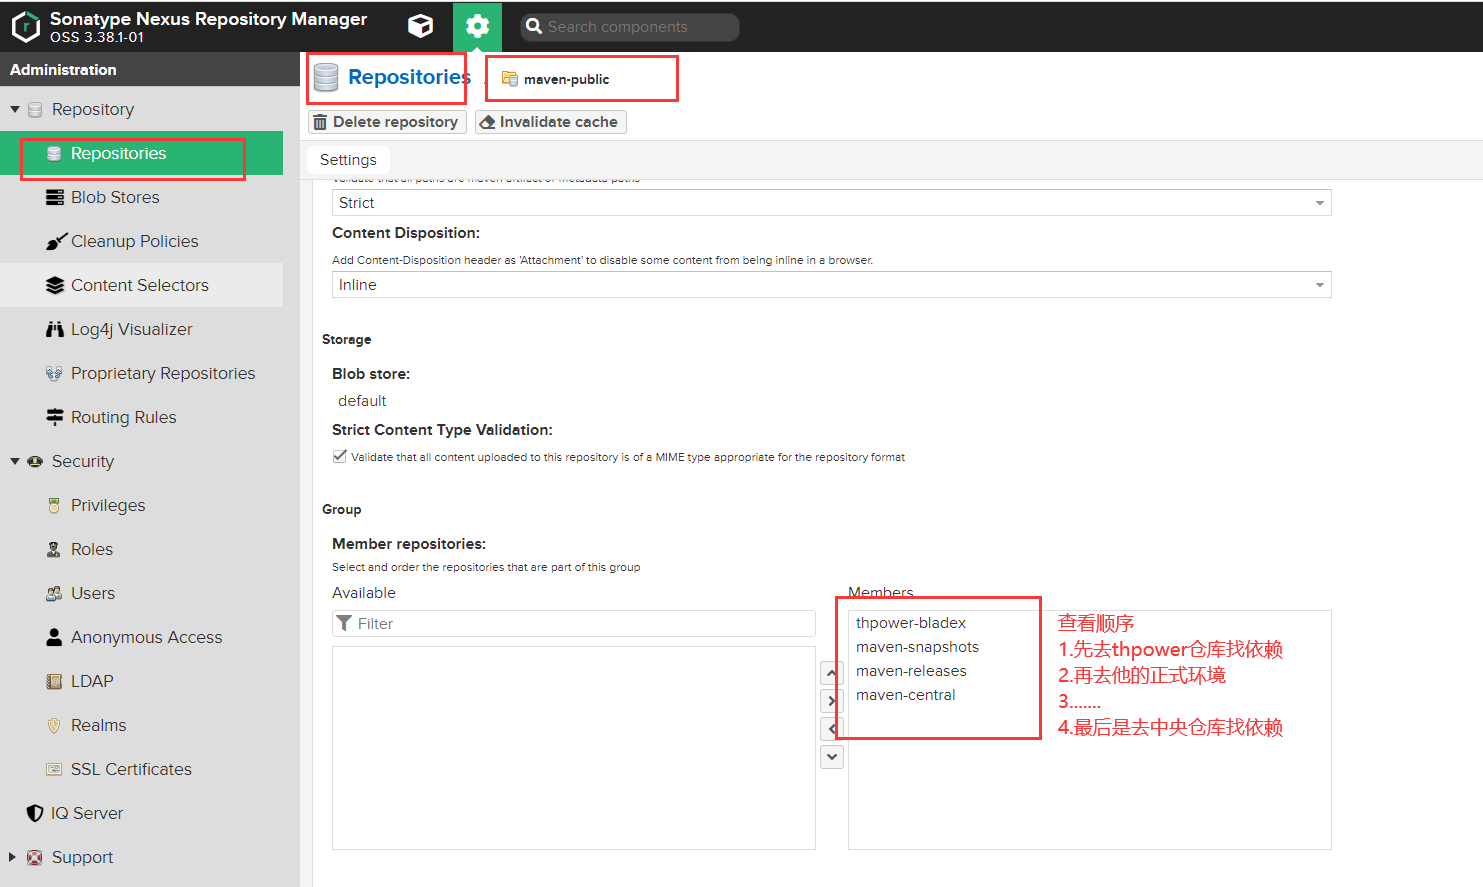The width and height of the screenshot is (1483, 887).
Task: Move selected member repository up
Action: click(832, 673)
